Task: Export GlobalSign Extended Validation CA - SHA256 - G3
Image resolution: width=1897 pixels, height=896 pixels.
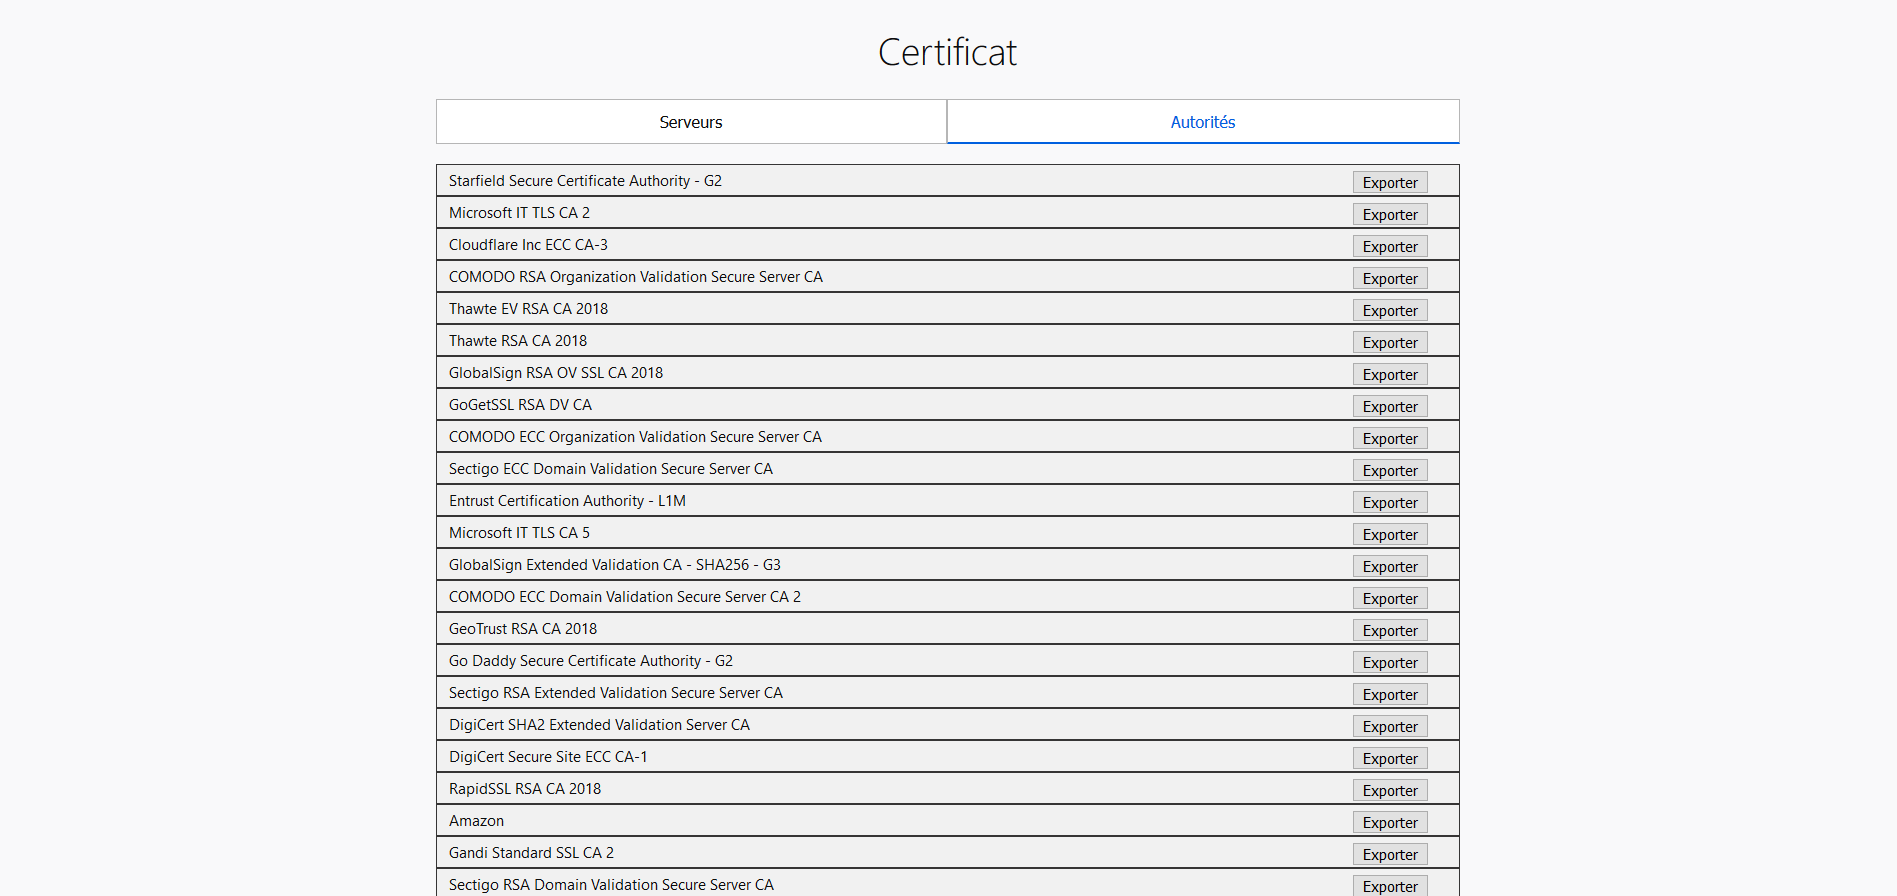Action: point(1390,566)
